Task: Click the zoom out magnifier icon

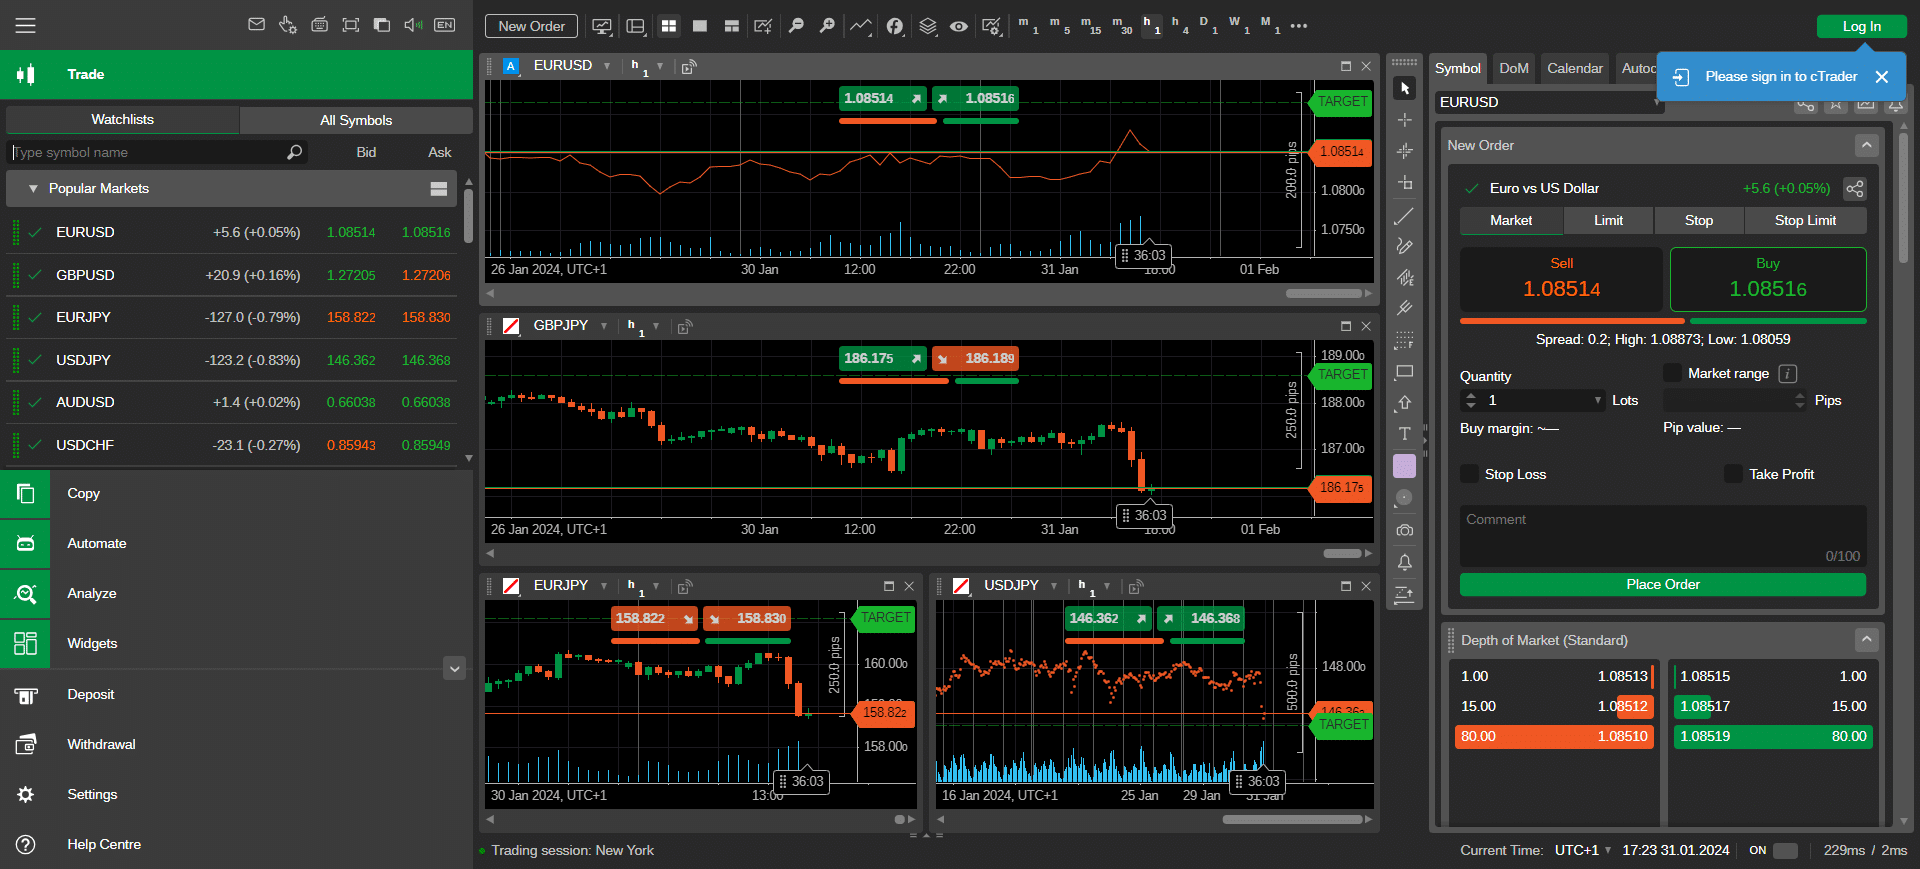Action: tap(796, 26)
